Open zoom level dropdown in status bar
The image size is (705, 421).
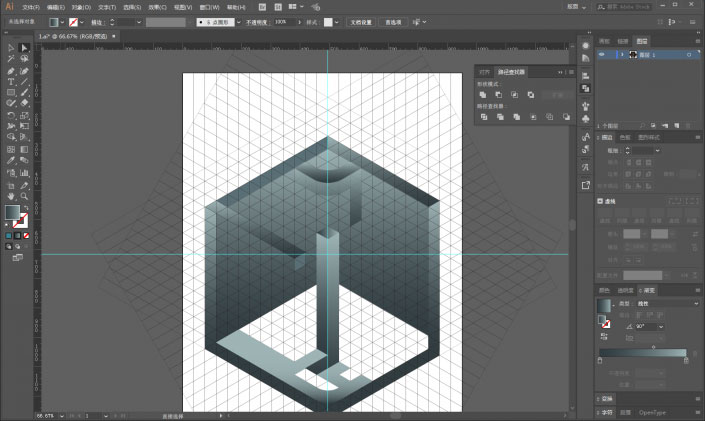[62, 416]
